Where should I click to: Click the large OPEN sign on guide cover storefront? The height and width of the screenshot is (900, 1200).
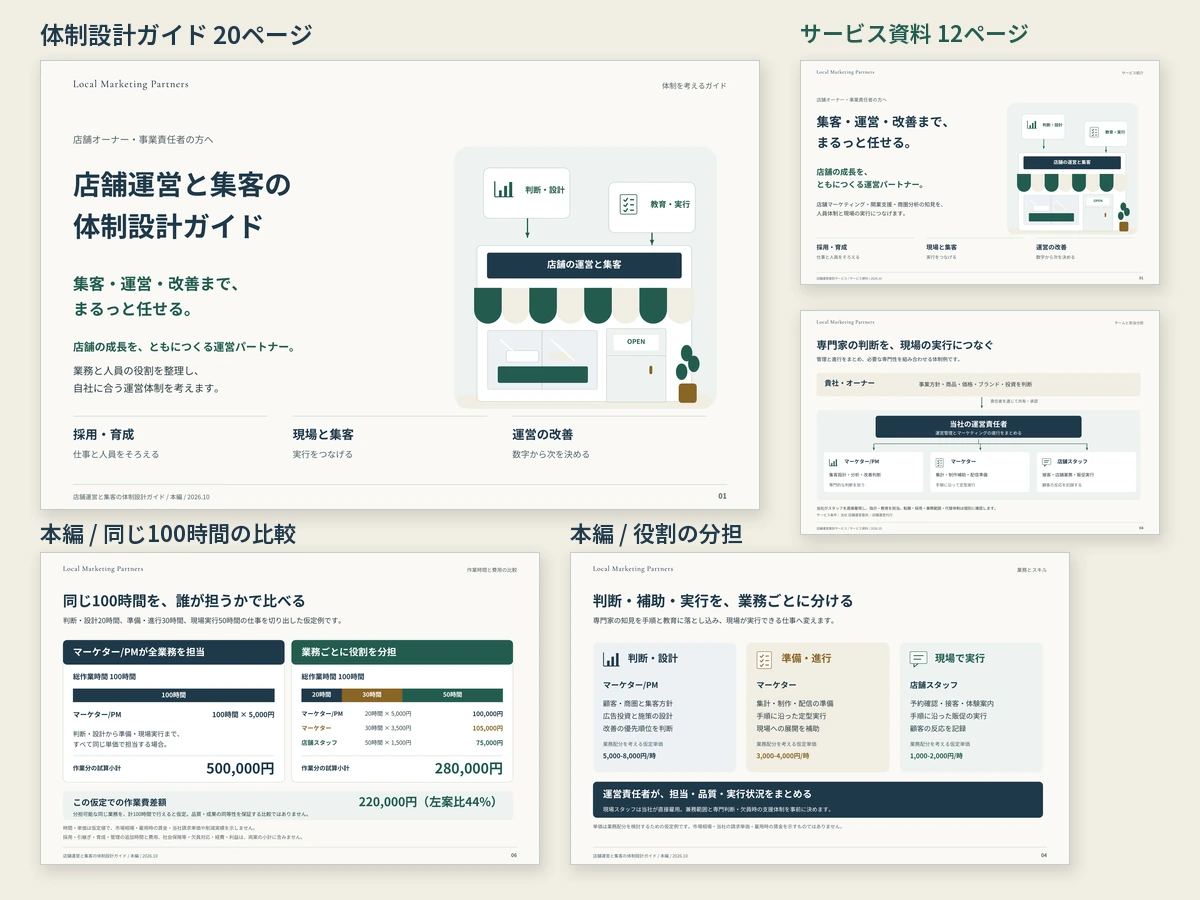coord(636,342)
